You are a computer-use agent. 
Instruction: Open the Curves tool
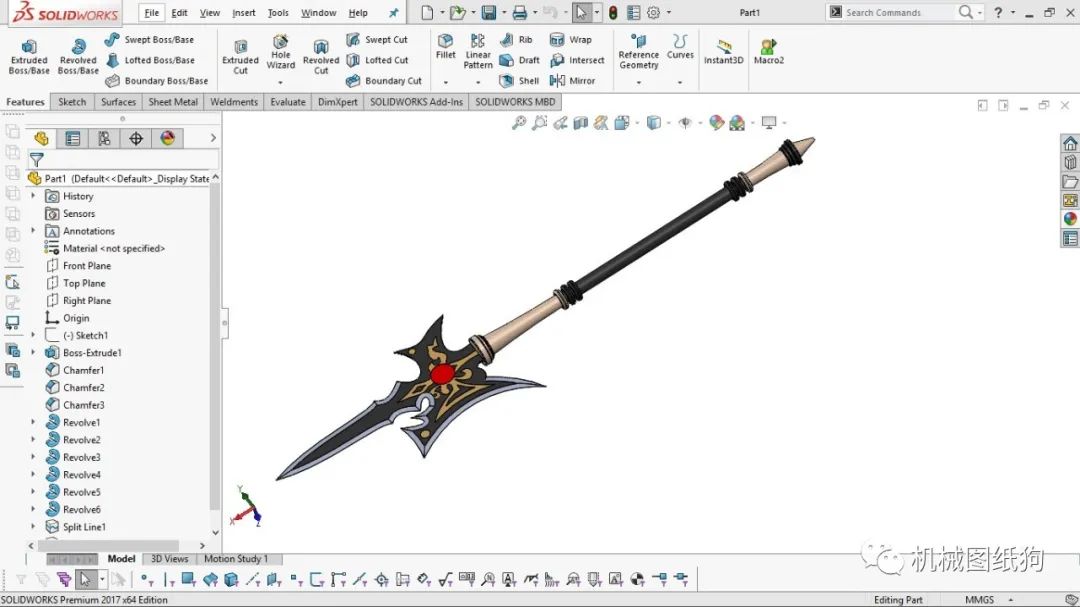tap(680, 47)
